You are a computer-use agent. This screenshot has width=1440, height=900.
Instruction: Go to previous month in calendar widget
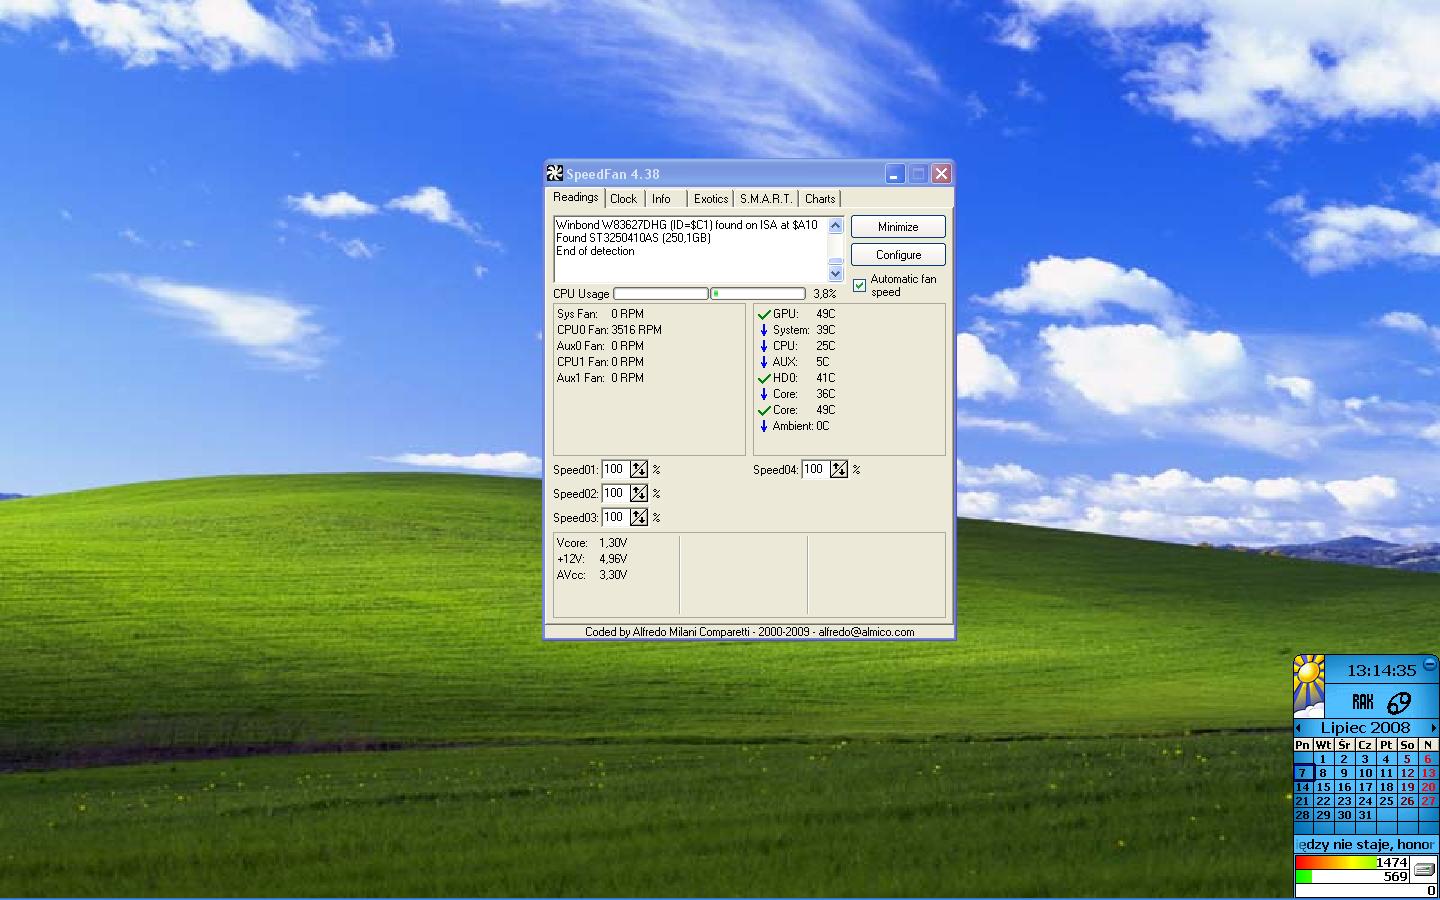point(1299,728)
